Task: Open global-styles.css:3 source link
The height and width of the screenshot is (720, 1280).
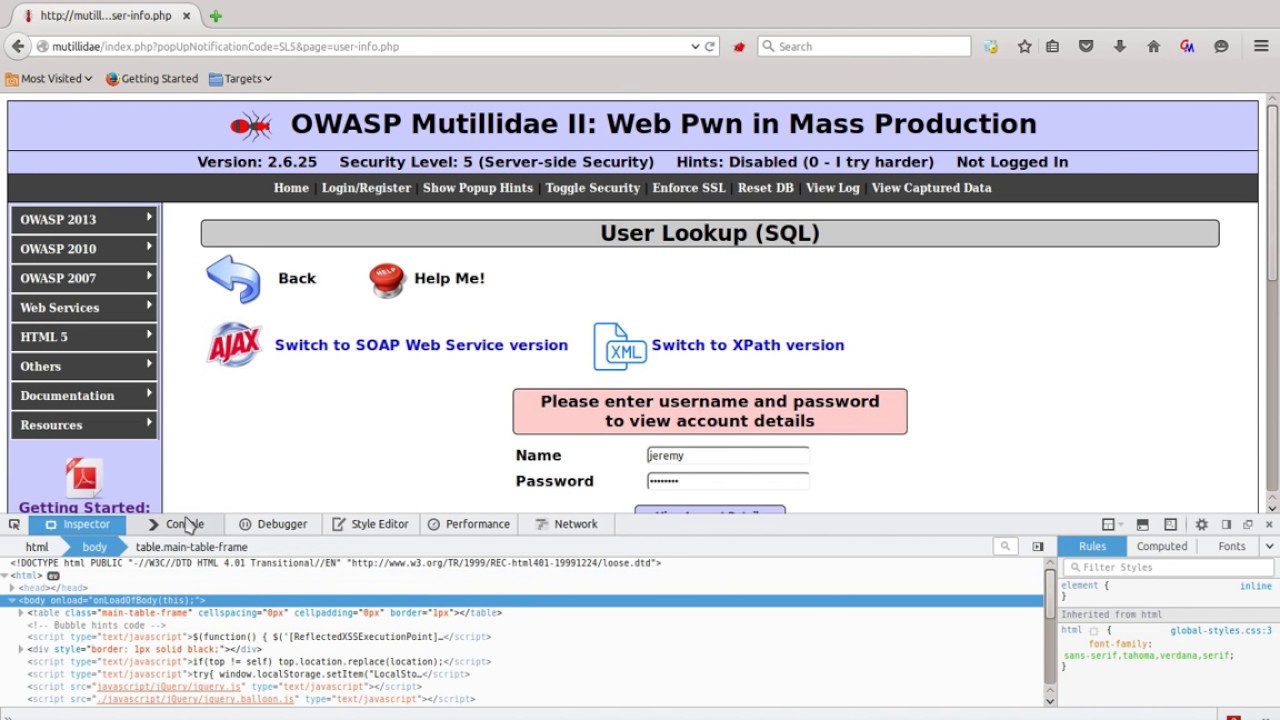Action: click(x=1221, y=631)
